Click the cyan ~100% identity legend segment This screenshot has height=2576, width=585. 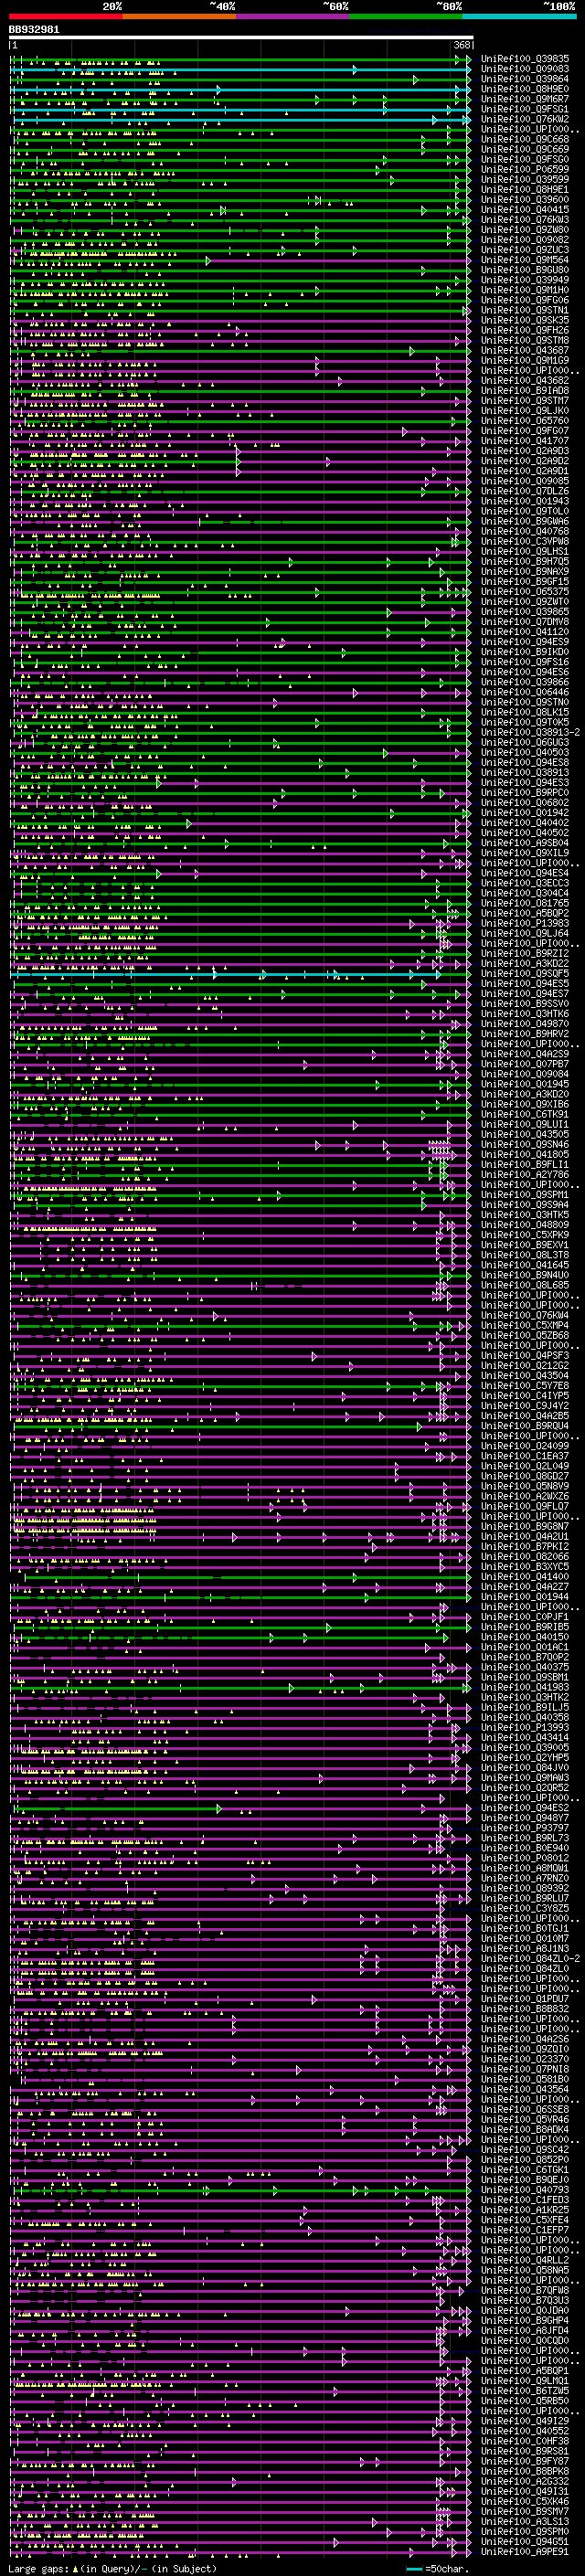[520, 16]
